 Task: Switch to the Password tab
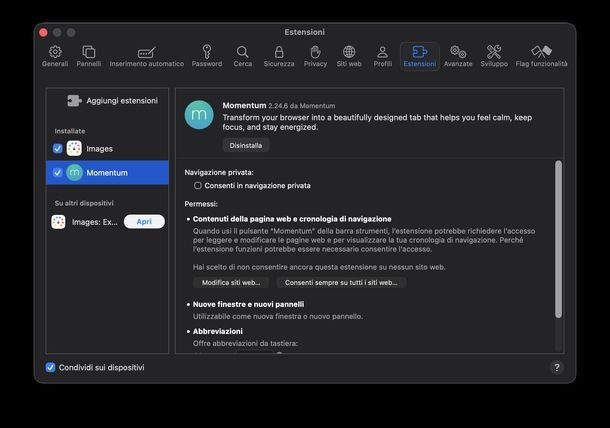click(207, 56)
